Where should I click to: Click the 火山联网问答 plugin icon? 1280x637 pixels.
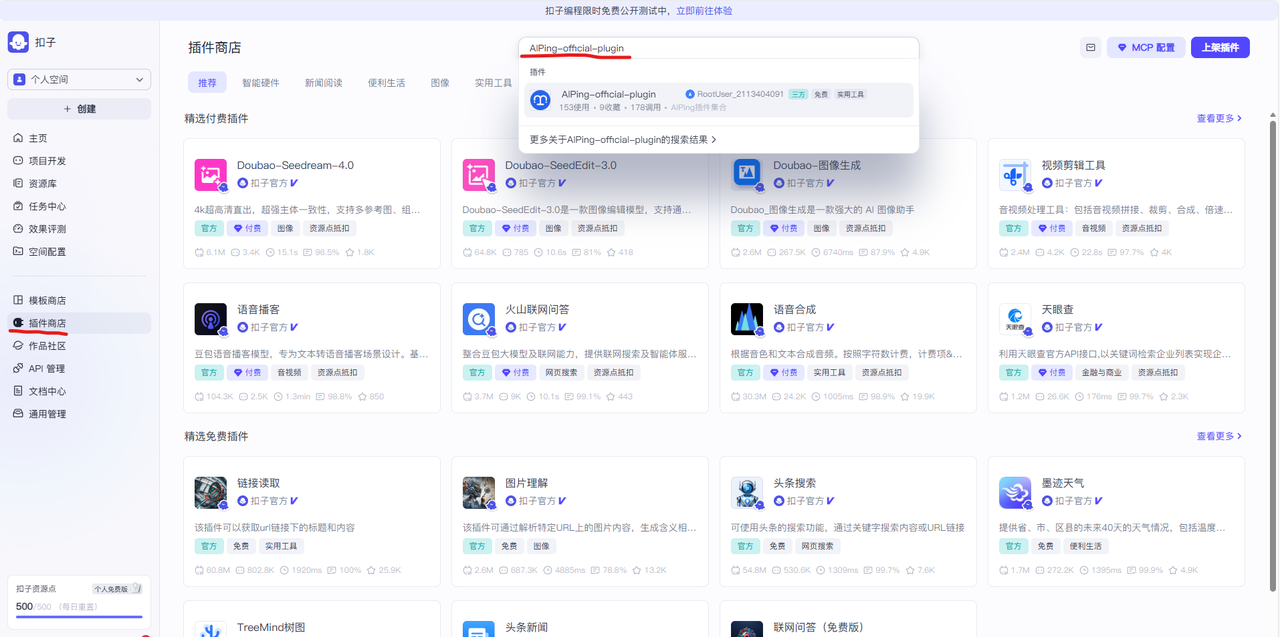coord(479,319)
